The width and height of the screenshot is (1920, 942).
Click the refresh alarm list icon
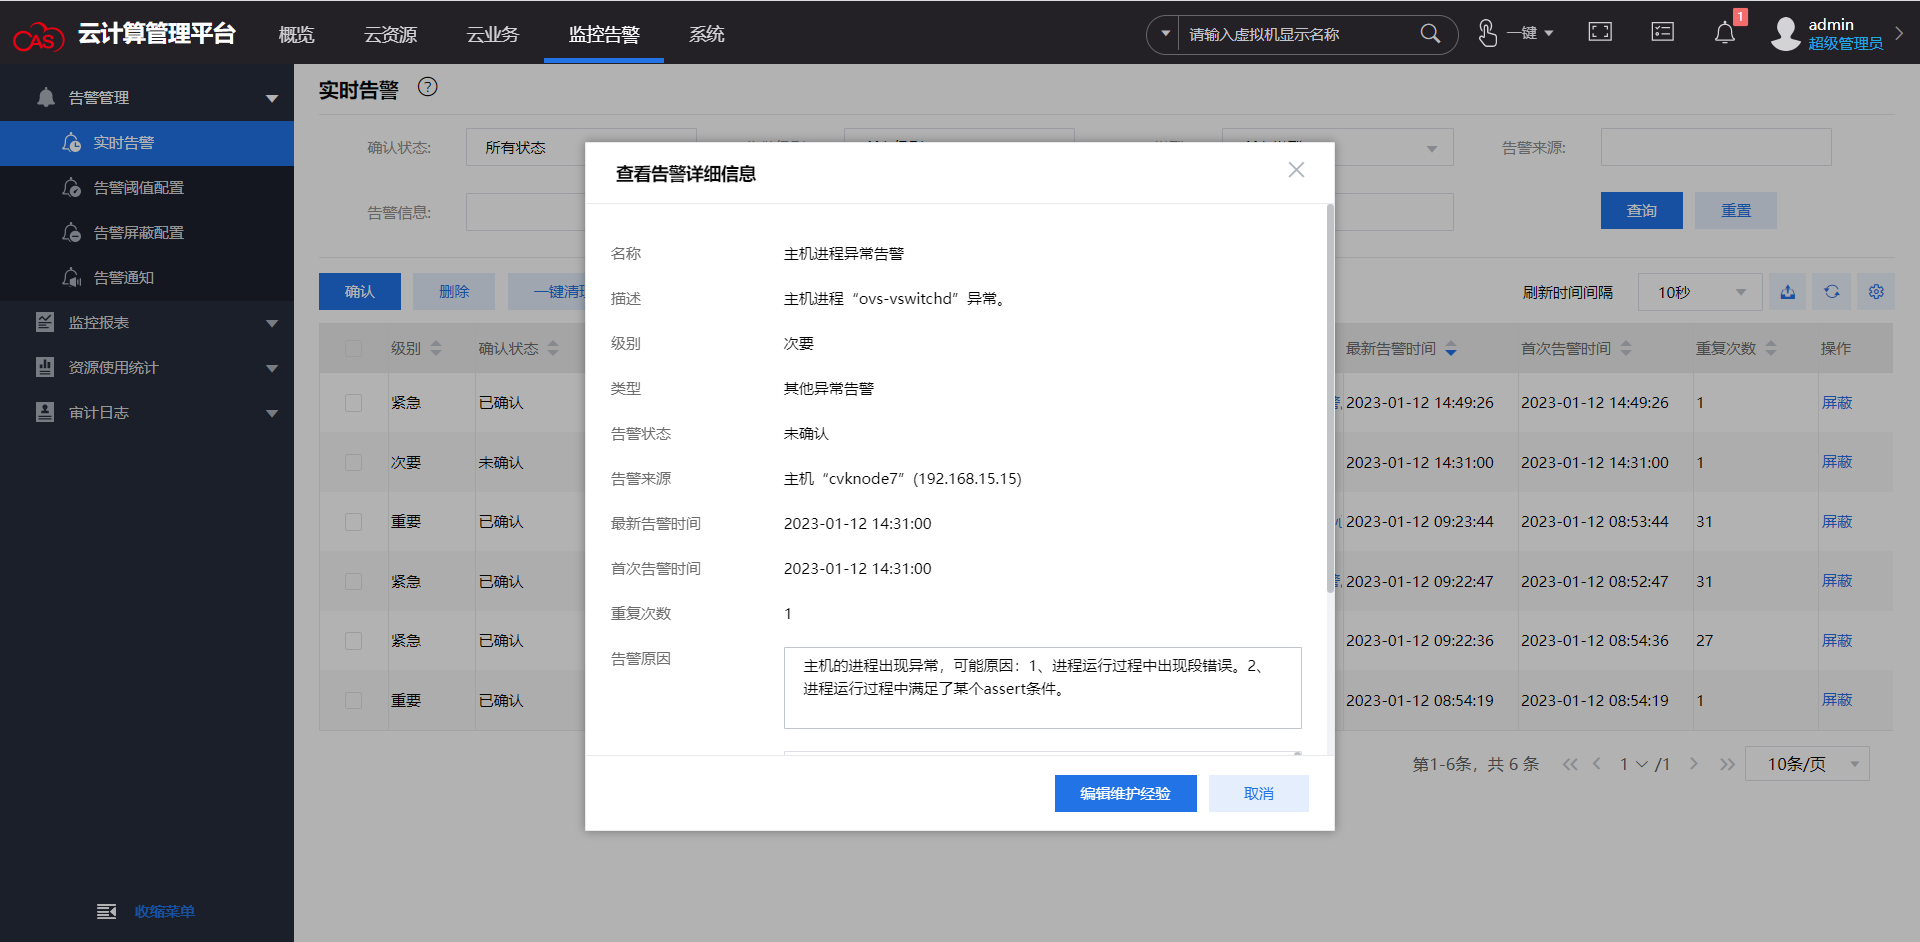tap(1832, 292)
